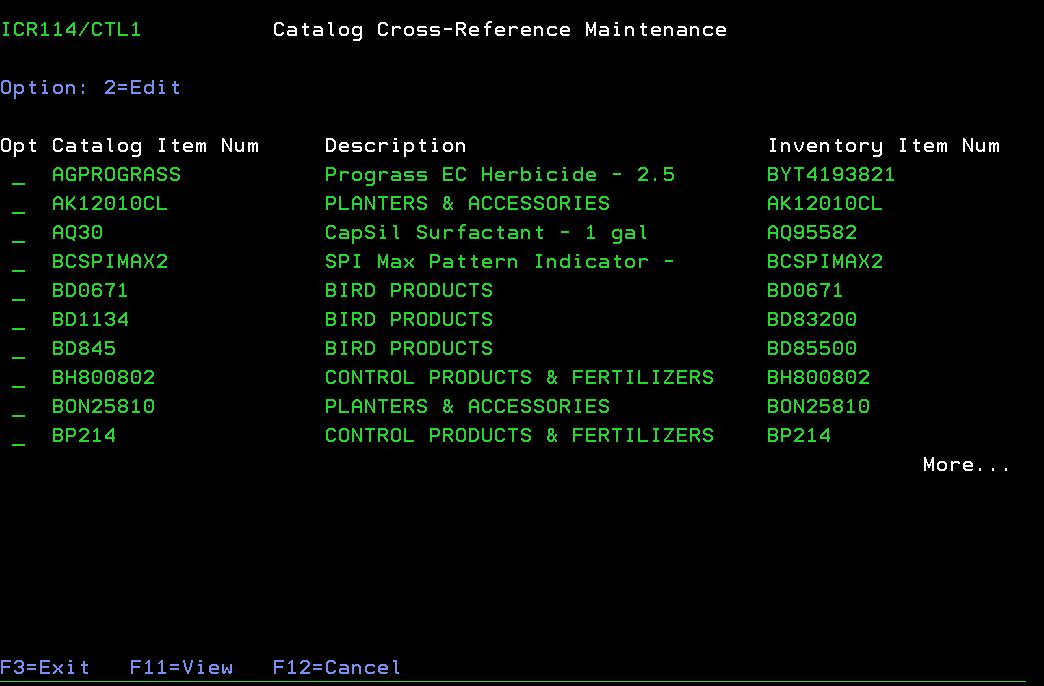Select the Opt field for BD1134
Screen dimensions: 1044x686
(19, 321)
